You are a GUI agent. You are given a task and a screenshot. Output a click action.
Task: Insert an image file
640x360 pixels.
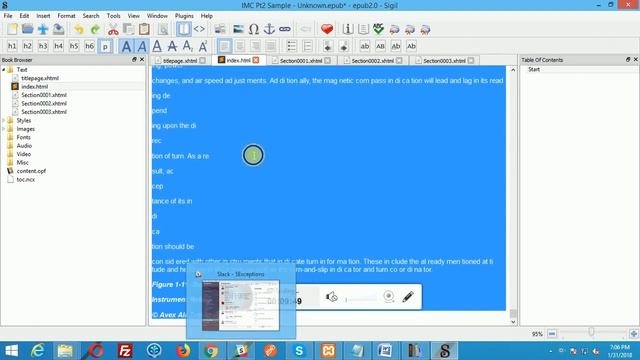(238, 29)
